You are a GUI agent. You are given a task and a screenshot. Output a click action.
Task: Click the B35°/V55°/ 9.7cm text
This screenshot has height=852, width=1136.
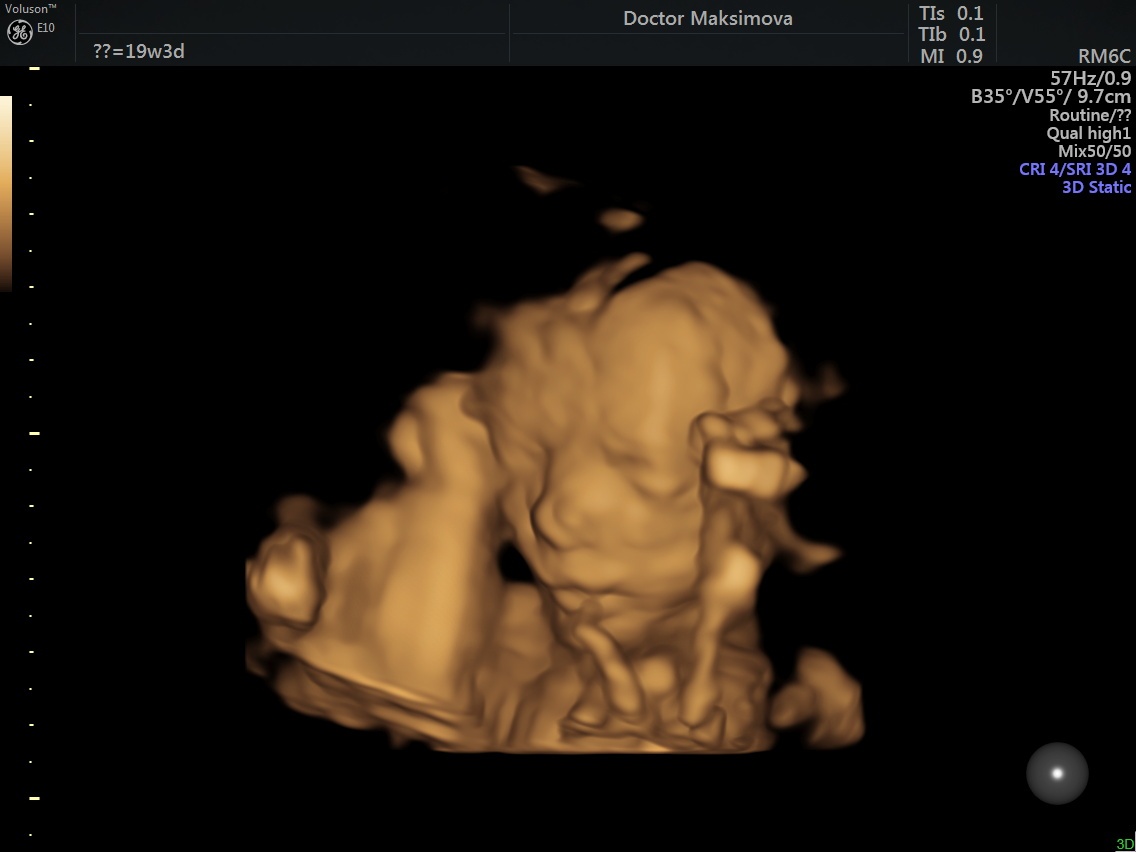click(x=1051, y=96)
